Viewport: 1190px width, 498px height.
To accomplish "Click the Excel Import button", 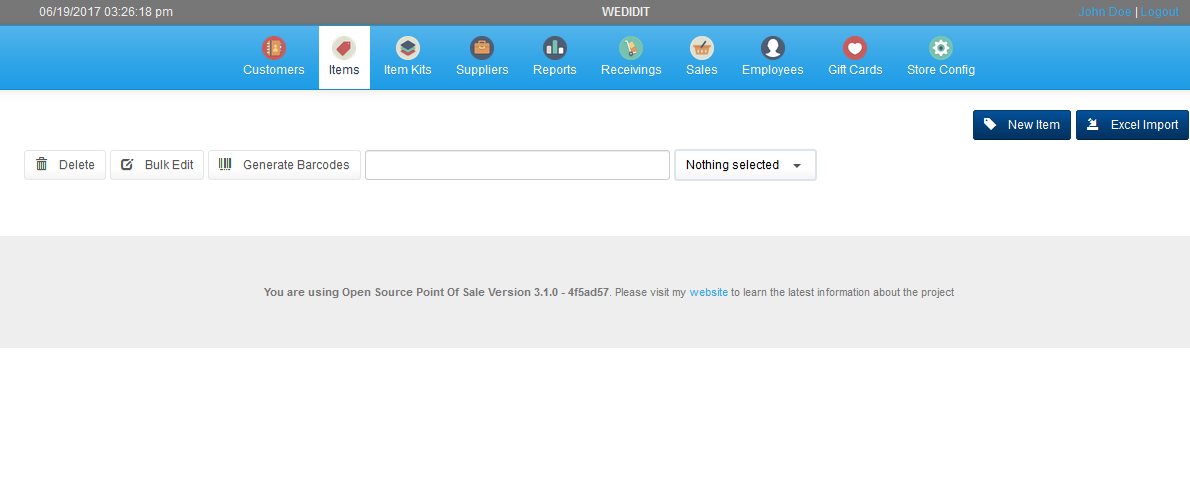I will [x=1132, y=125].
